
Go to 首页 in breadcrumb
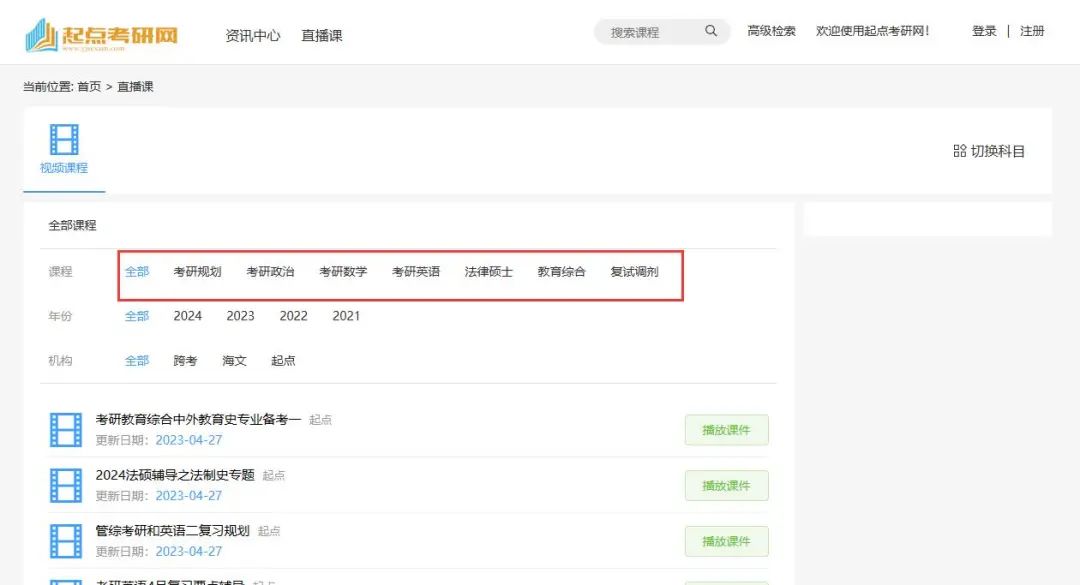89,87
